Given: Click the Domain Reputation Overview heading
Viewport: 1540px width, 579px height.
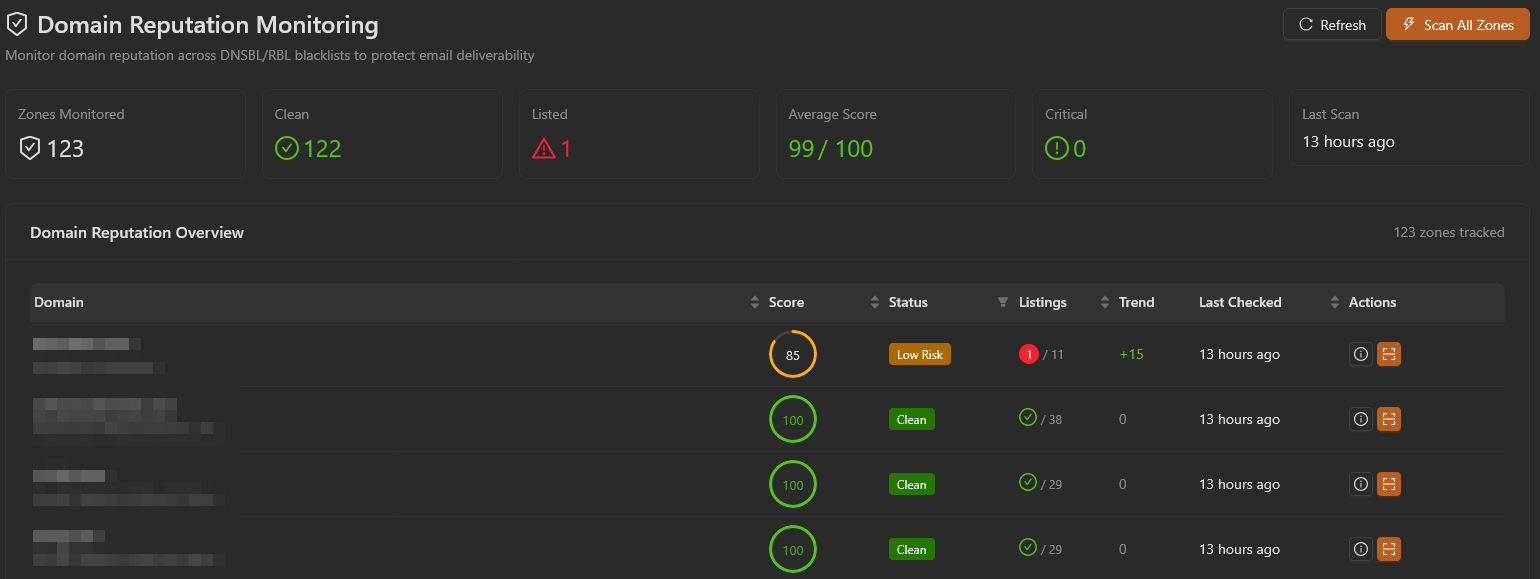Looking at the screenshot, I should pos(137,232).
